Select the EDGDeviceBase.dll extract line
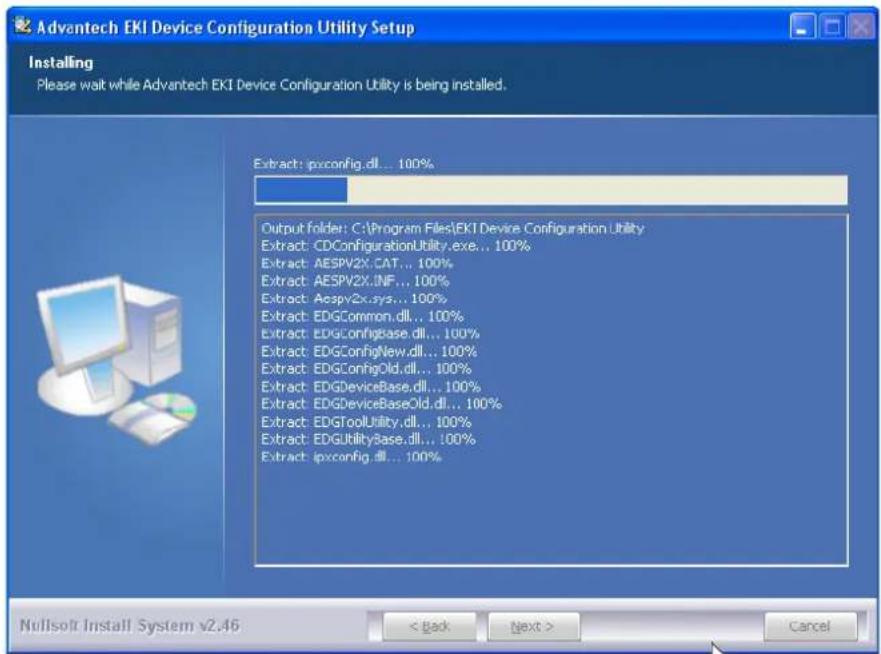The image size is (881, 654). point(371,387)
